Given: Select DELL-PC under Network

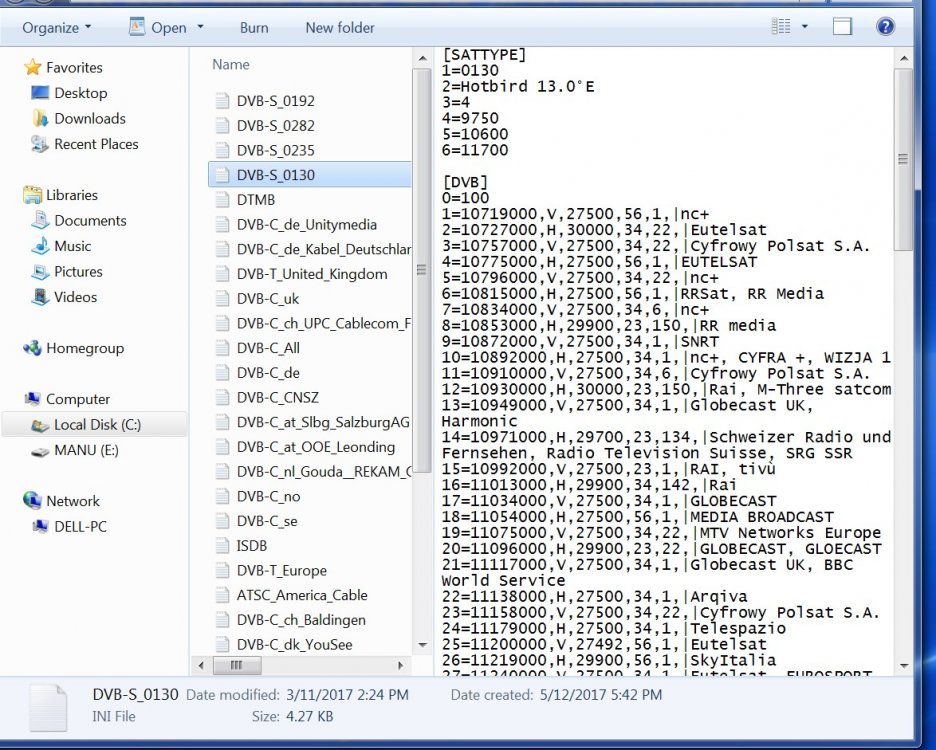Looking at the screenshot, I should (x=82, y=526).
